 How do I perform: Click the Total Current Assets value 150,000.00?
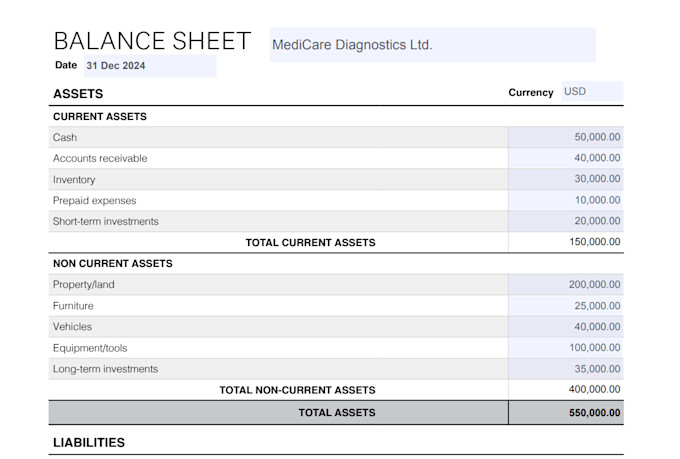[595, 242]
